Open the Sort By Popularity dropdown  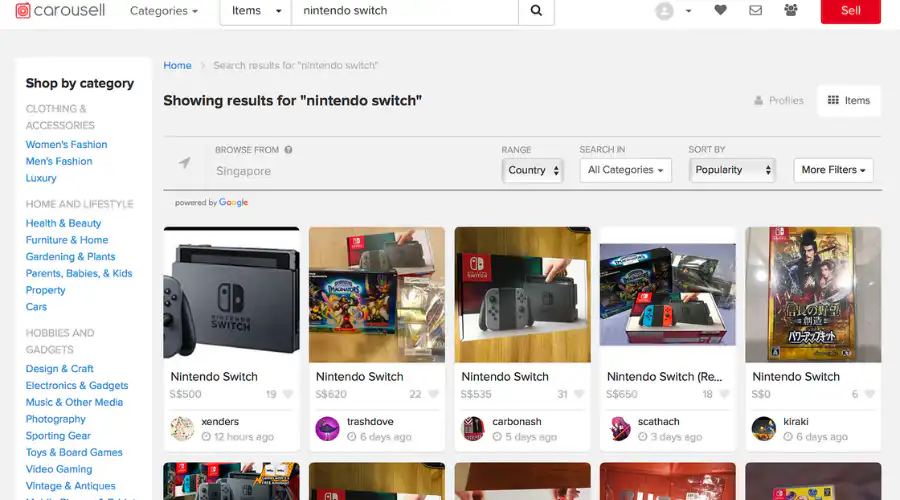click(732, 170)
